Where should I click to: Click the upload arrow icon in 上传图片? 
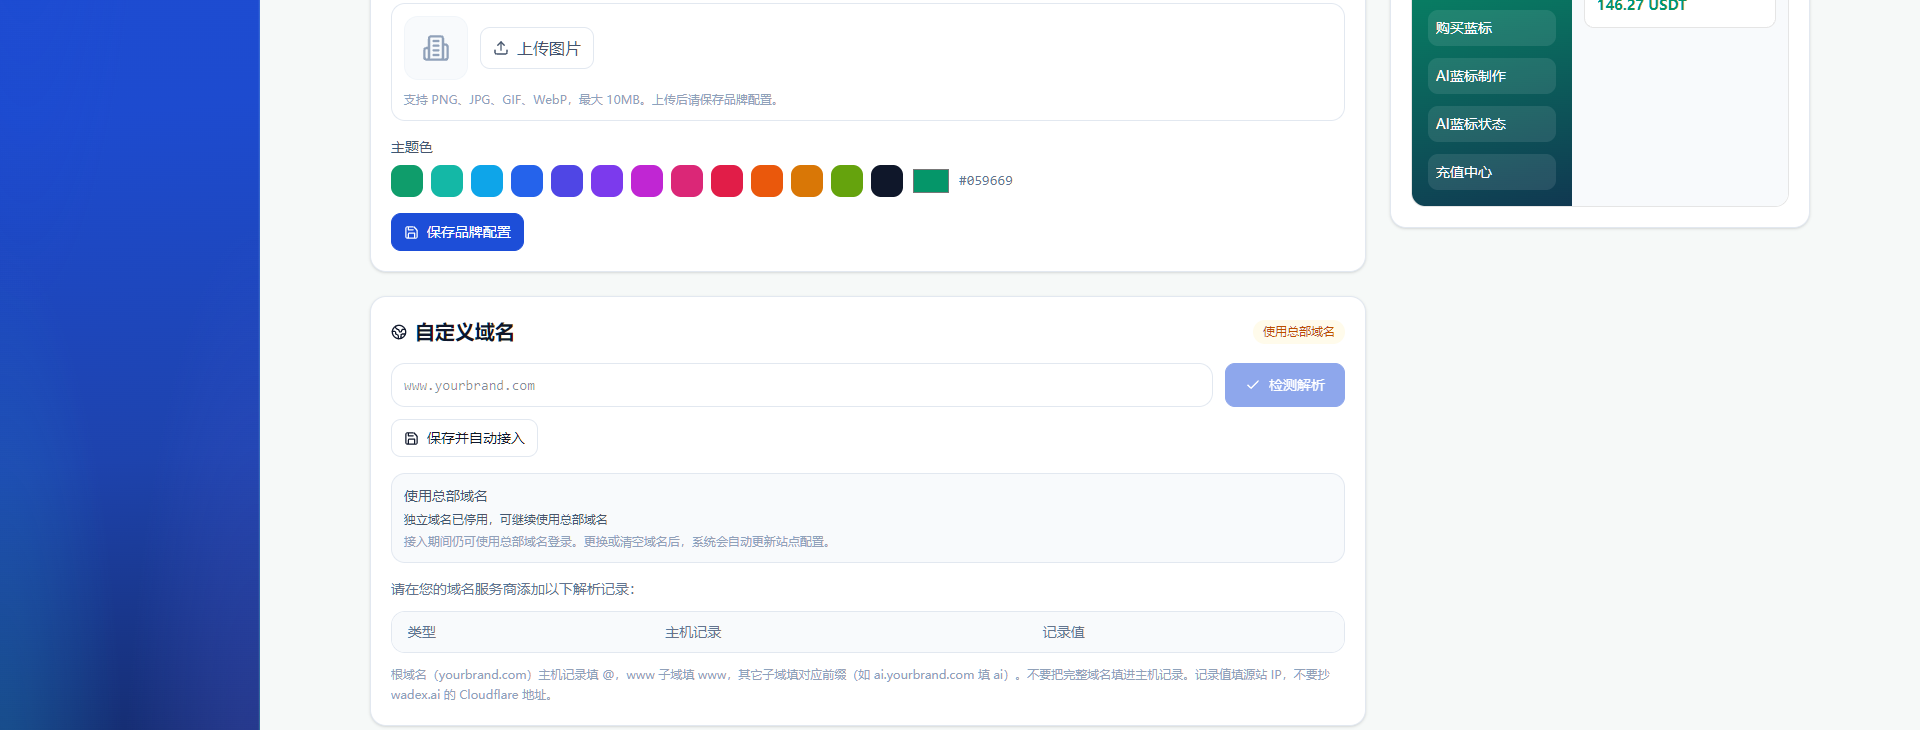(x=501, y=48)
